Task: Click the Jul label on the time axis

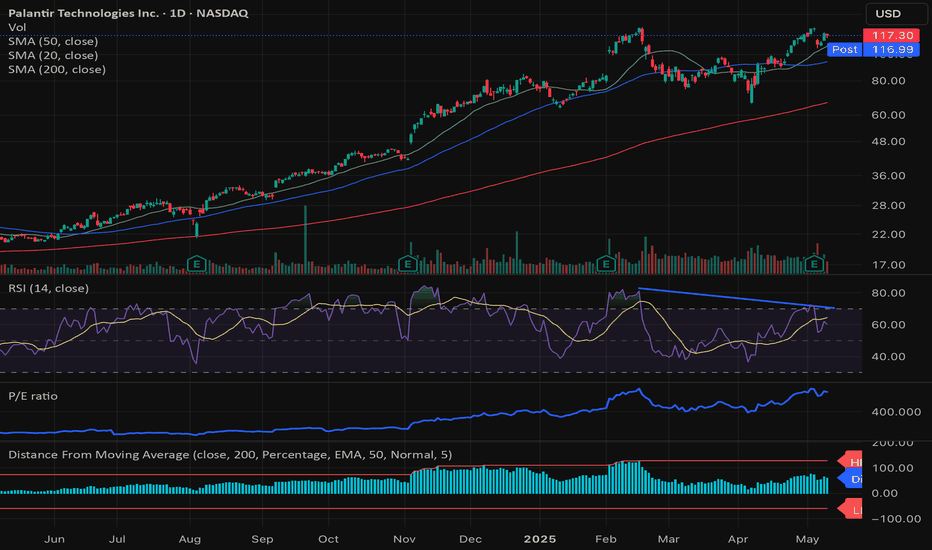Action: pyautogui.click(x=117, y=539)
